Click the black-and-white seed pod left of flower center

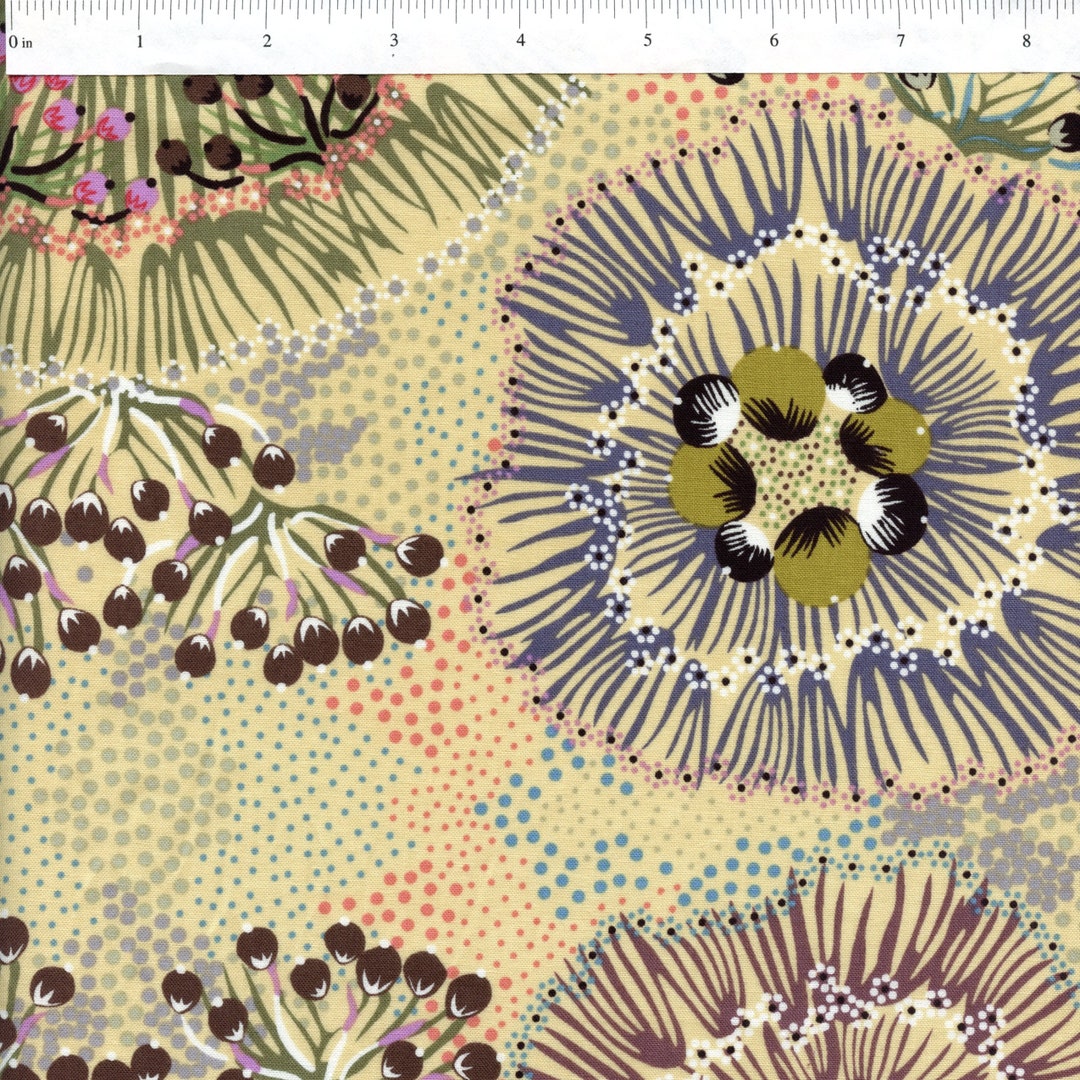point(707,412)
